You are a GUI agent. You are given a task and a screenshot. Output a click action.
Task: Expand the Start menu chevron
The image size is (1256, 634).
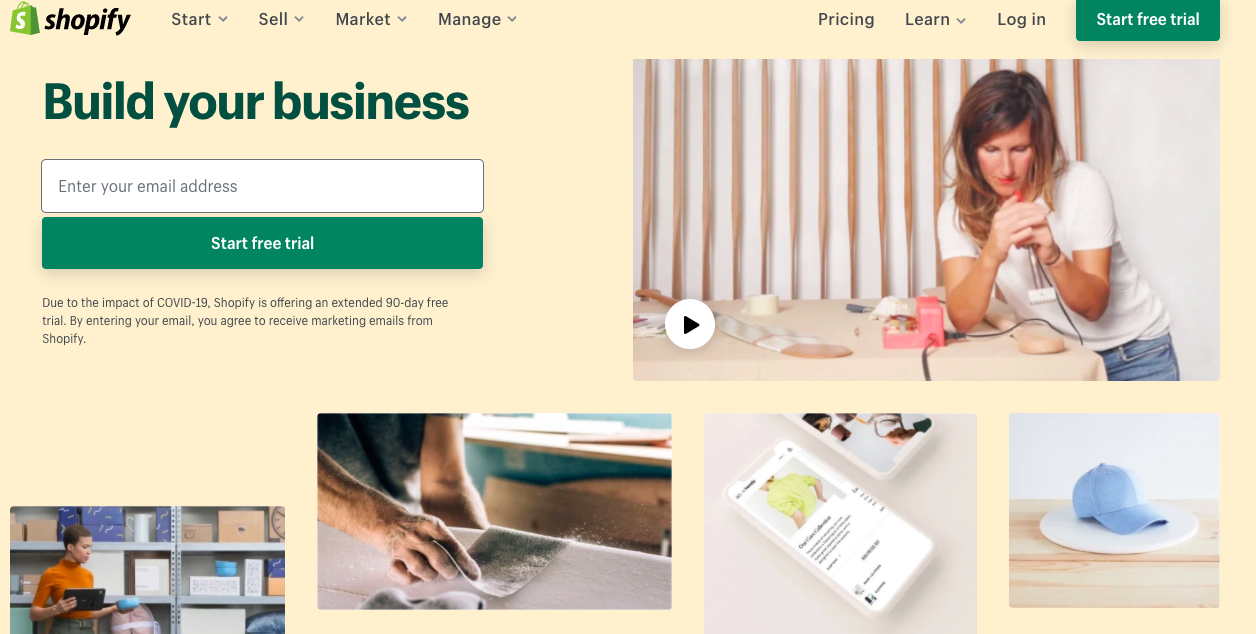pos(223,19)
